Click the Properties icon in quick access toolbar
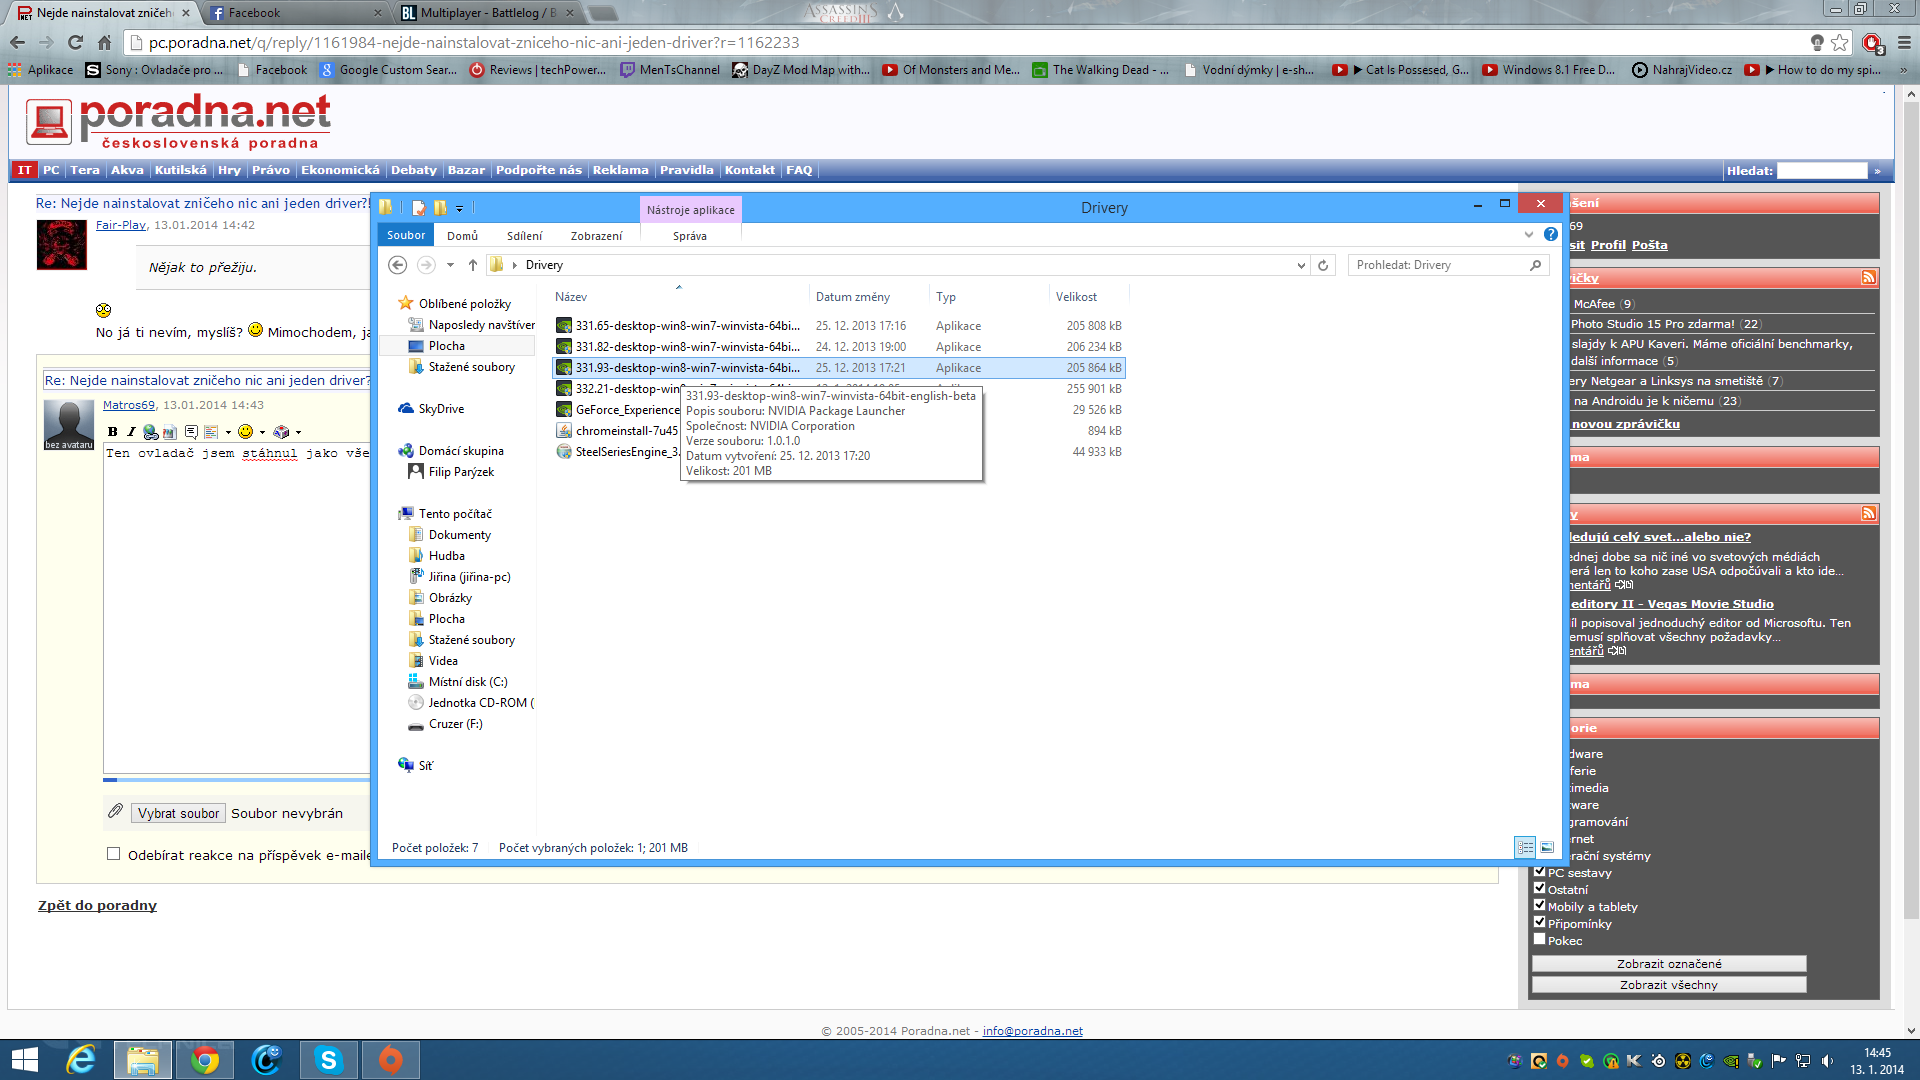Screen dimensions: 1920x1080 (418, 208)
